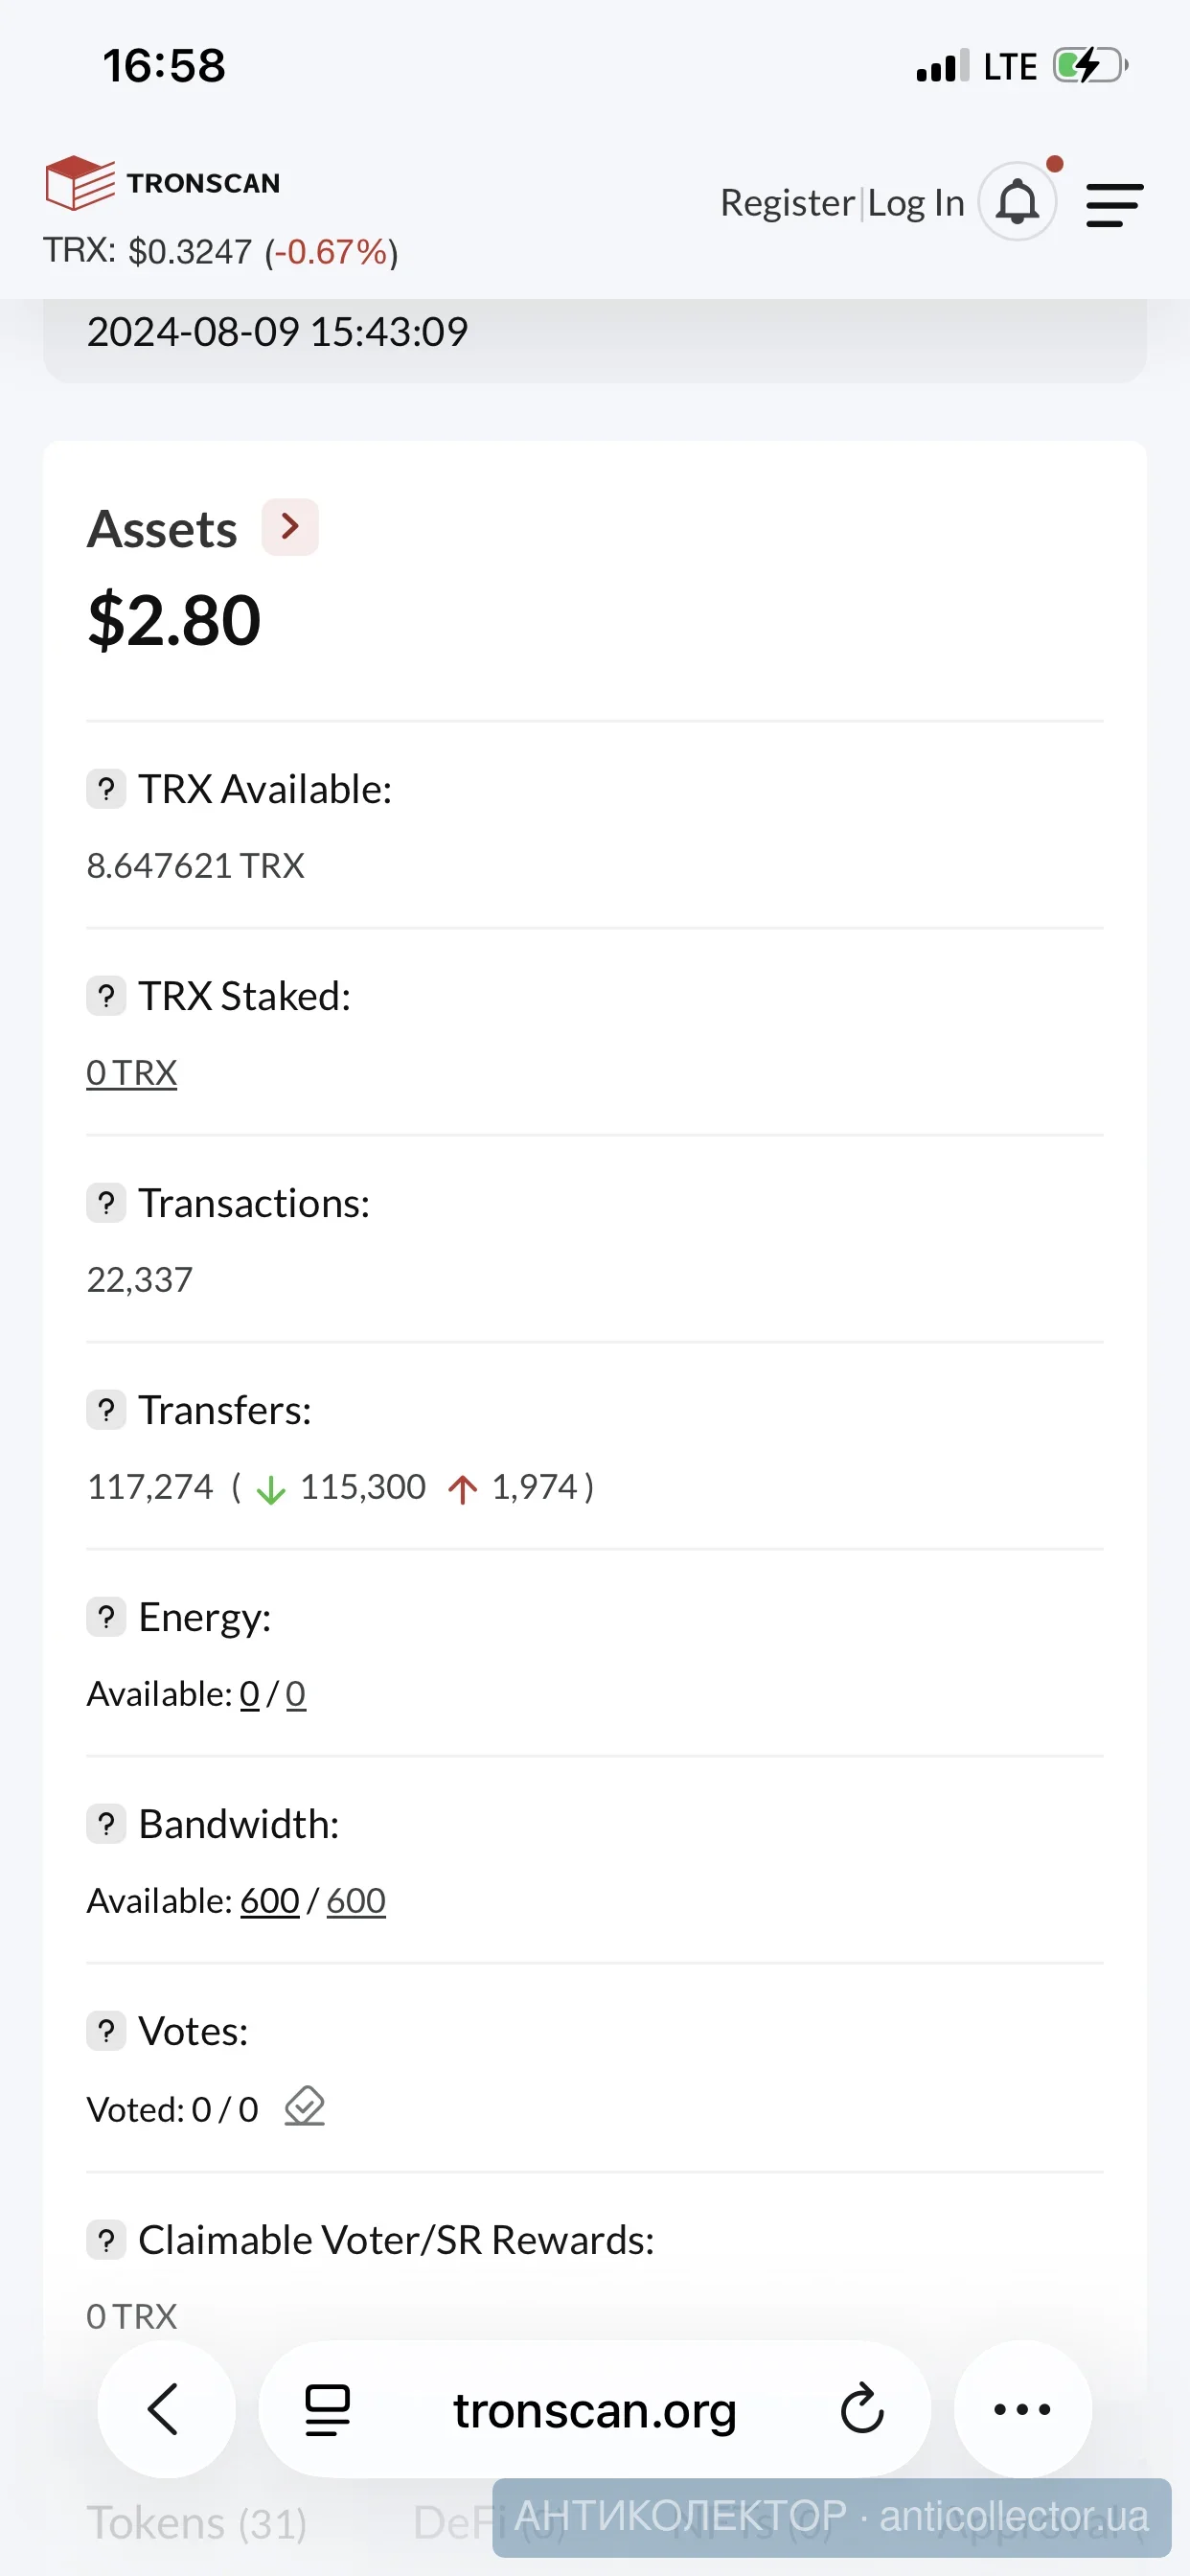The image size is (1190, 2576).
Task: Open the notifications bell icon
Action: (x=1017, y=201)
